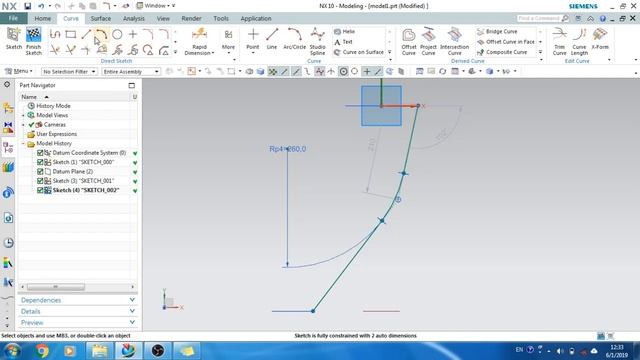
Task: Click the Point tool in Curve group
Action: [253, 39]
